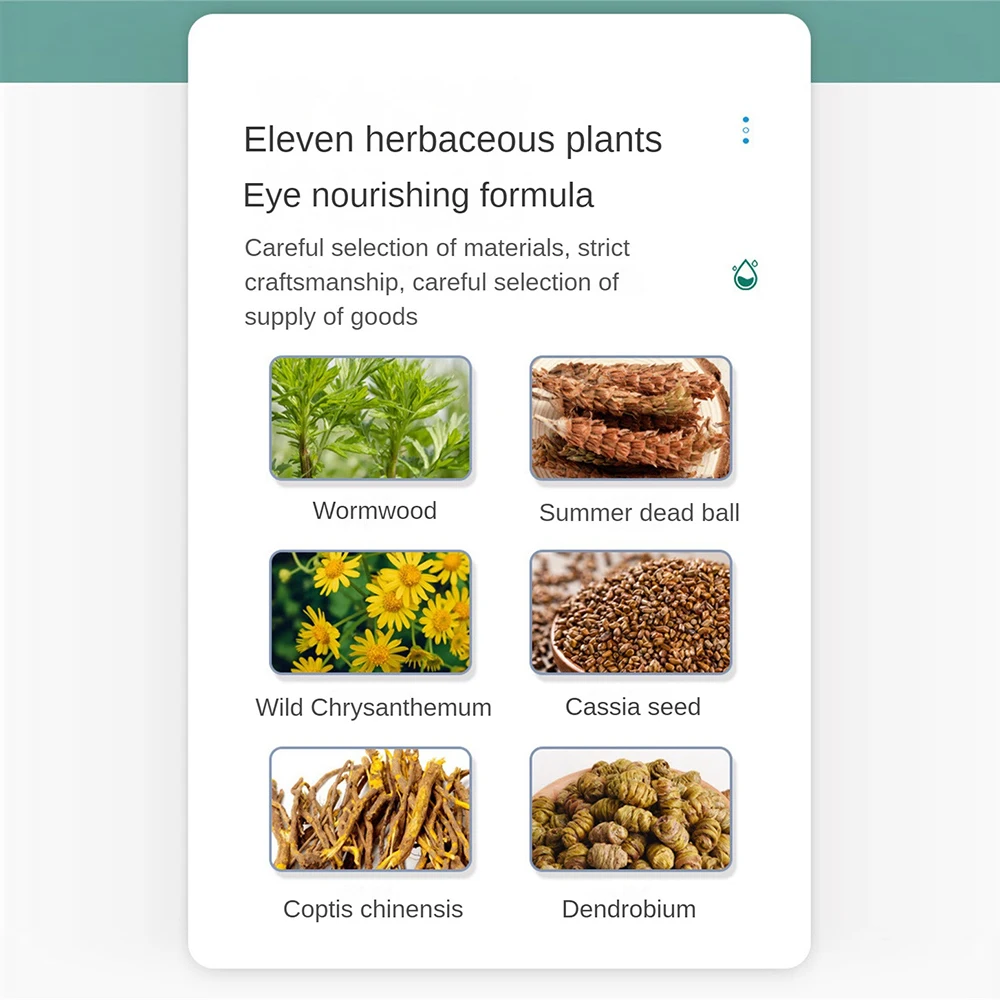This screenshot has height=1000, width=1000.
Task: Click the Coptis chinensis caption
Action: tap(373, 909)
